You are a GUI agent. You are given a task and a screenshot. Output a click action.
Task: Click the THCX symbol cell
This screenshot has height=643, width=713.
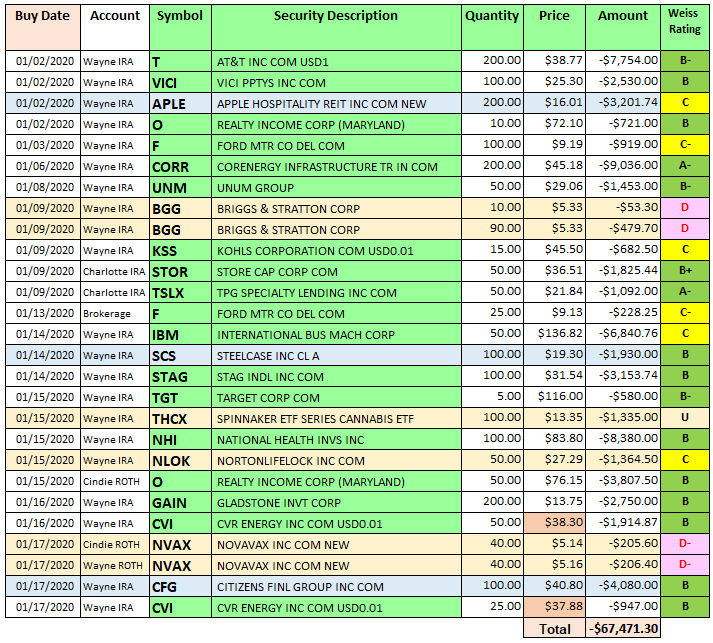tap(170, 418)
